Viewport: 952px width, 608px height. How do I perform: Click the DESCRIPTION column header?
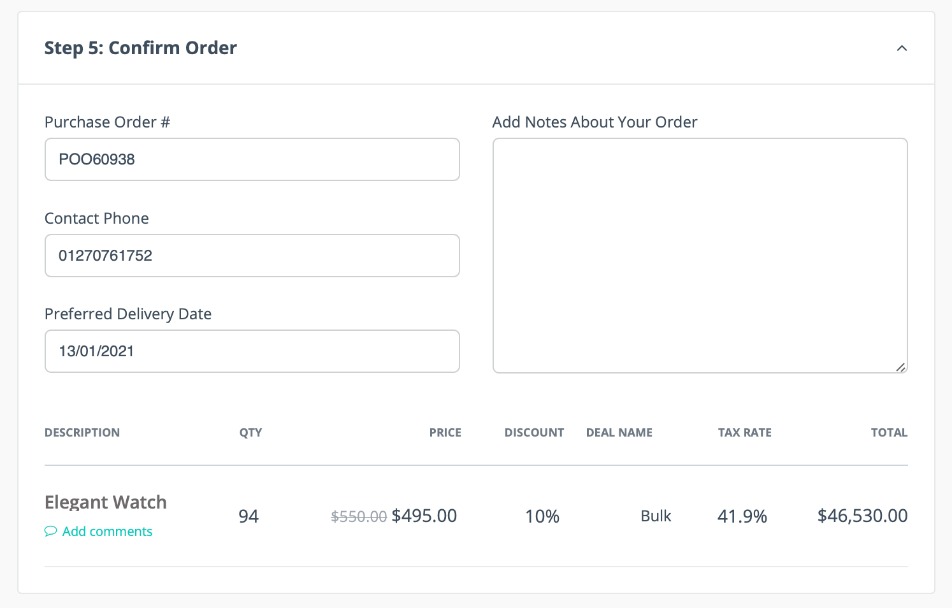click(x=82, y=433)
